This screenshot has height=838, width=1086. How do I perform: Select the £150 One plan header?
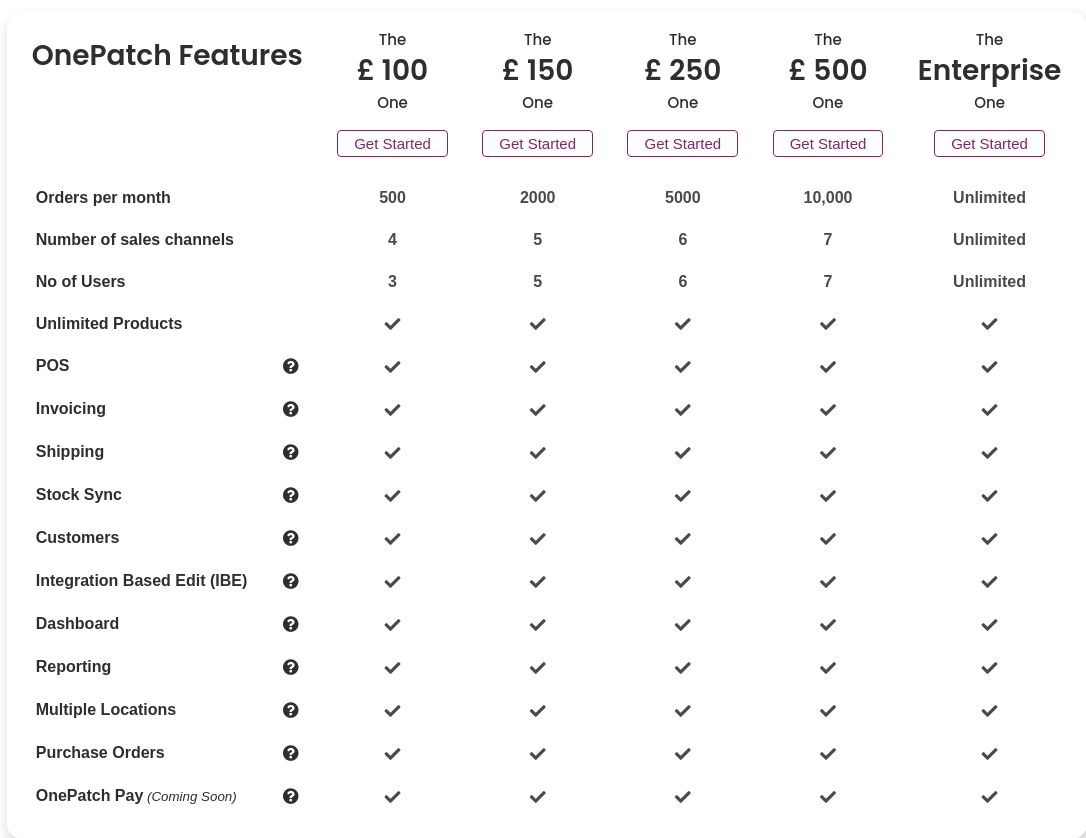[x=537, y=70]
